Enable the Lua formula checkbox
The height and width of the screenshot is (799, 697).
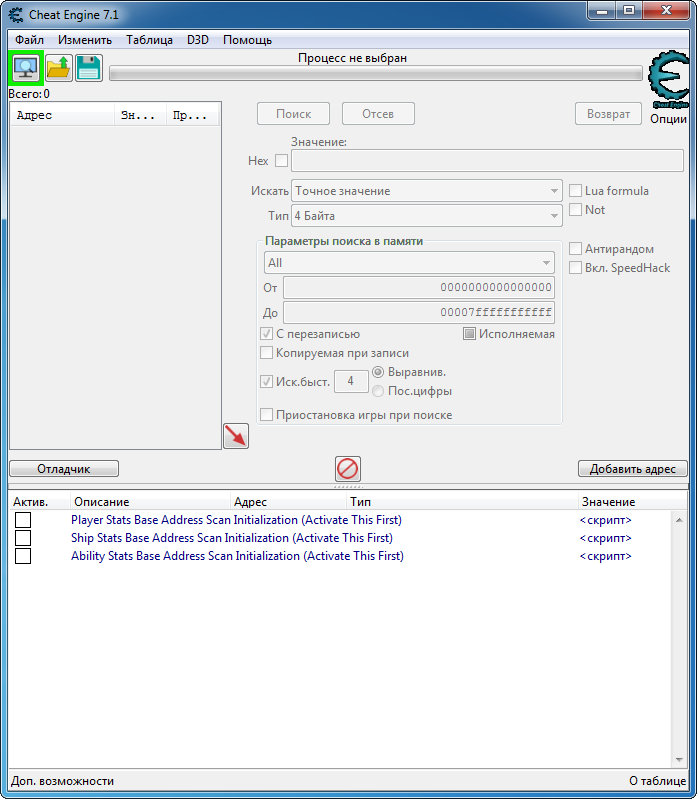pos(575,191)
